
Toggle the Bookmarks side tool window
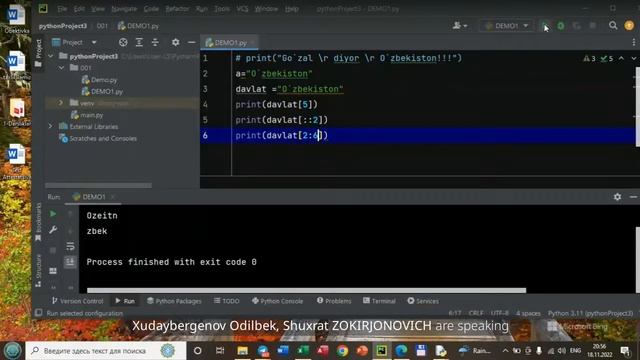coord(38,222)
